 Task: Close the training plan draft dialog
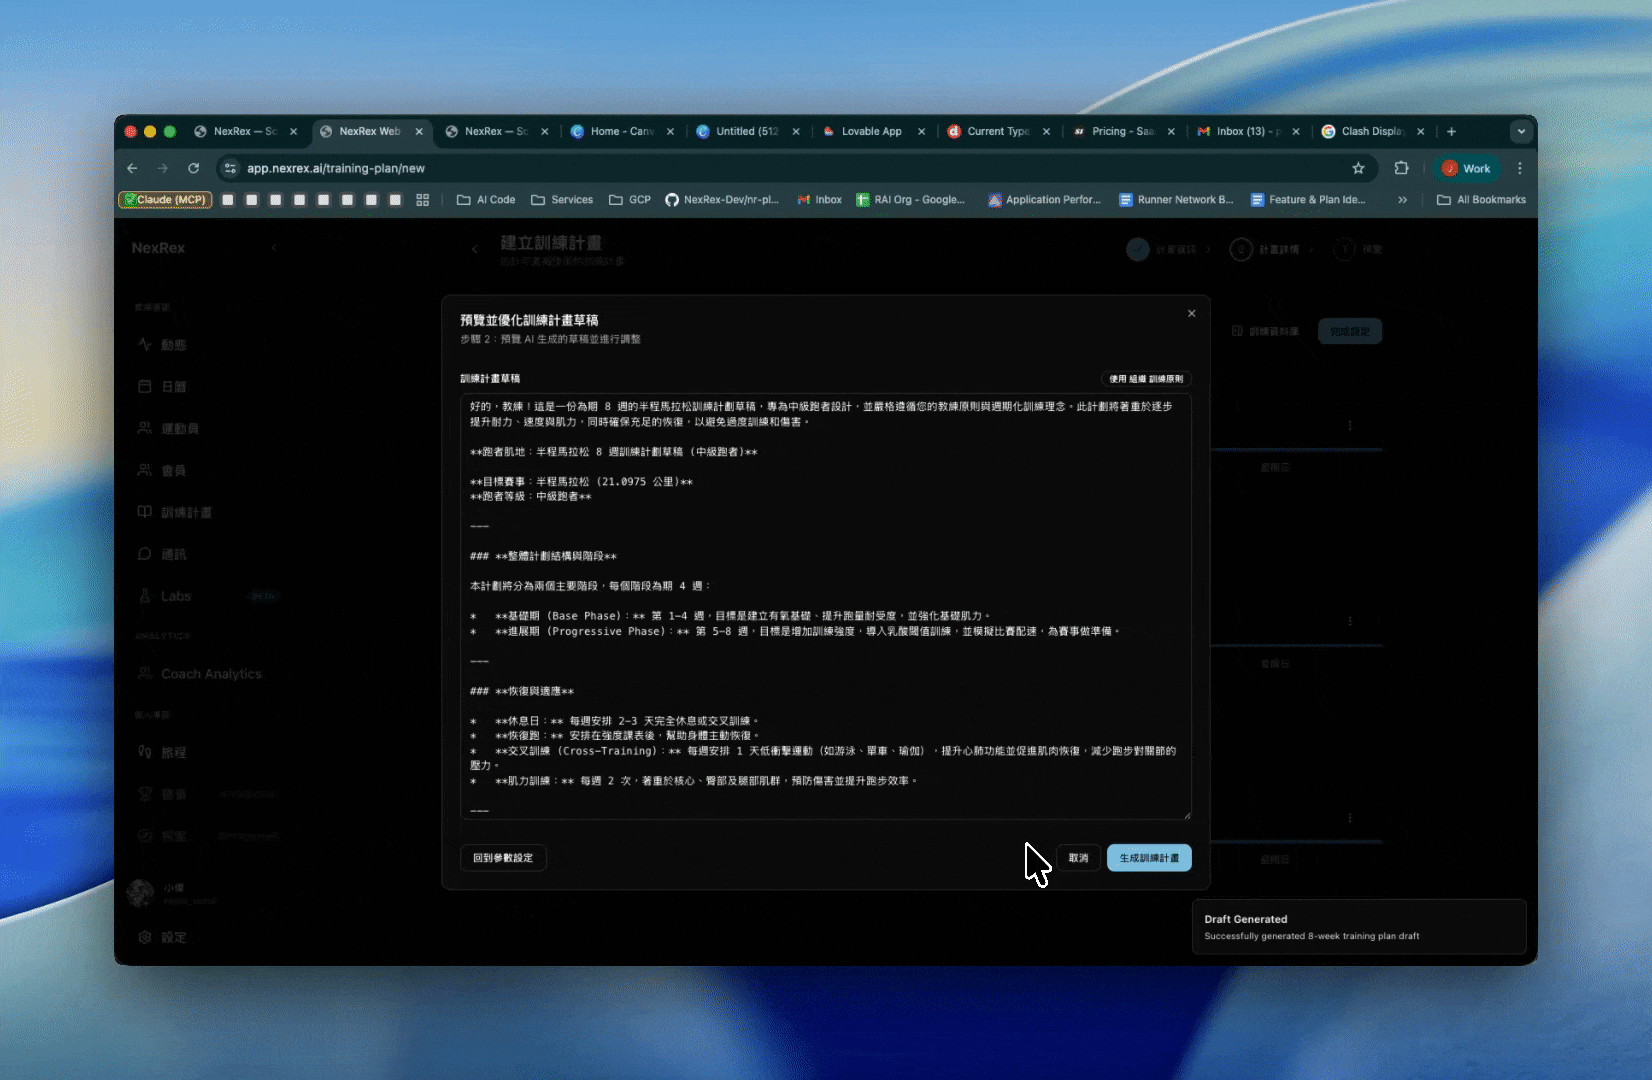(1191, 313)
